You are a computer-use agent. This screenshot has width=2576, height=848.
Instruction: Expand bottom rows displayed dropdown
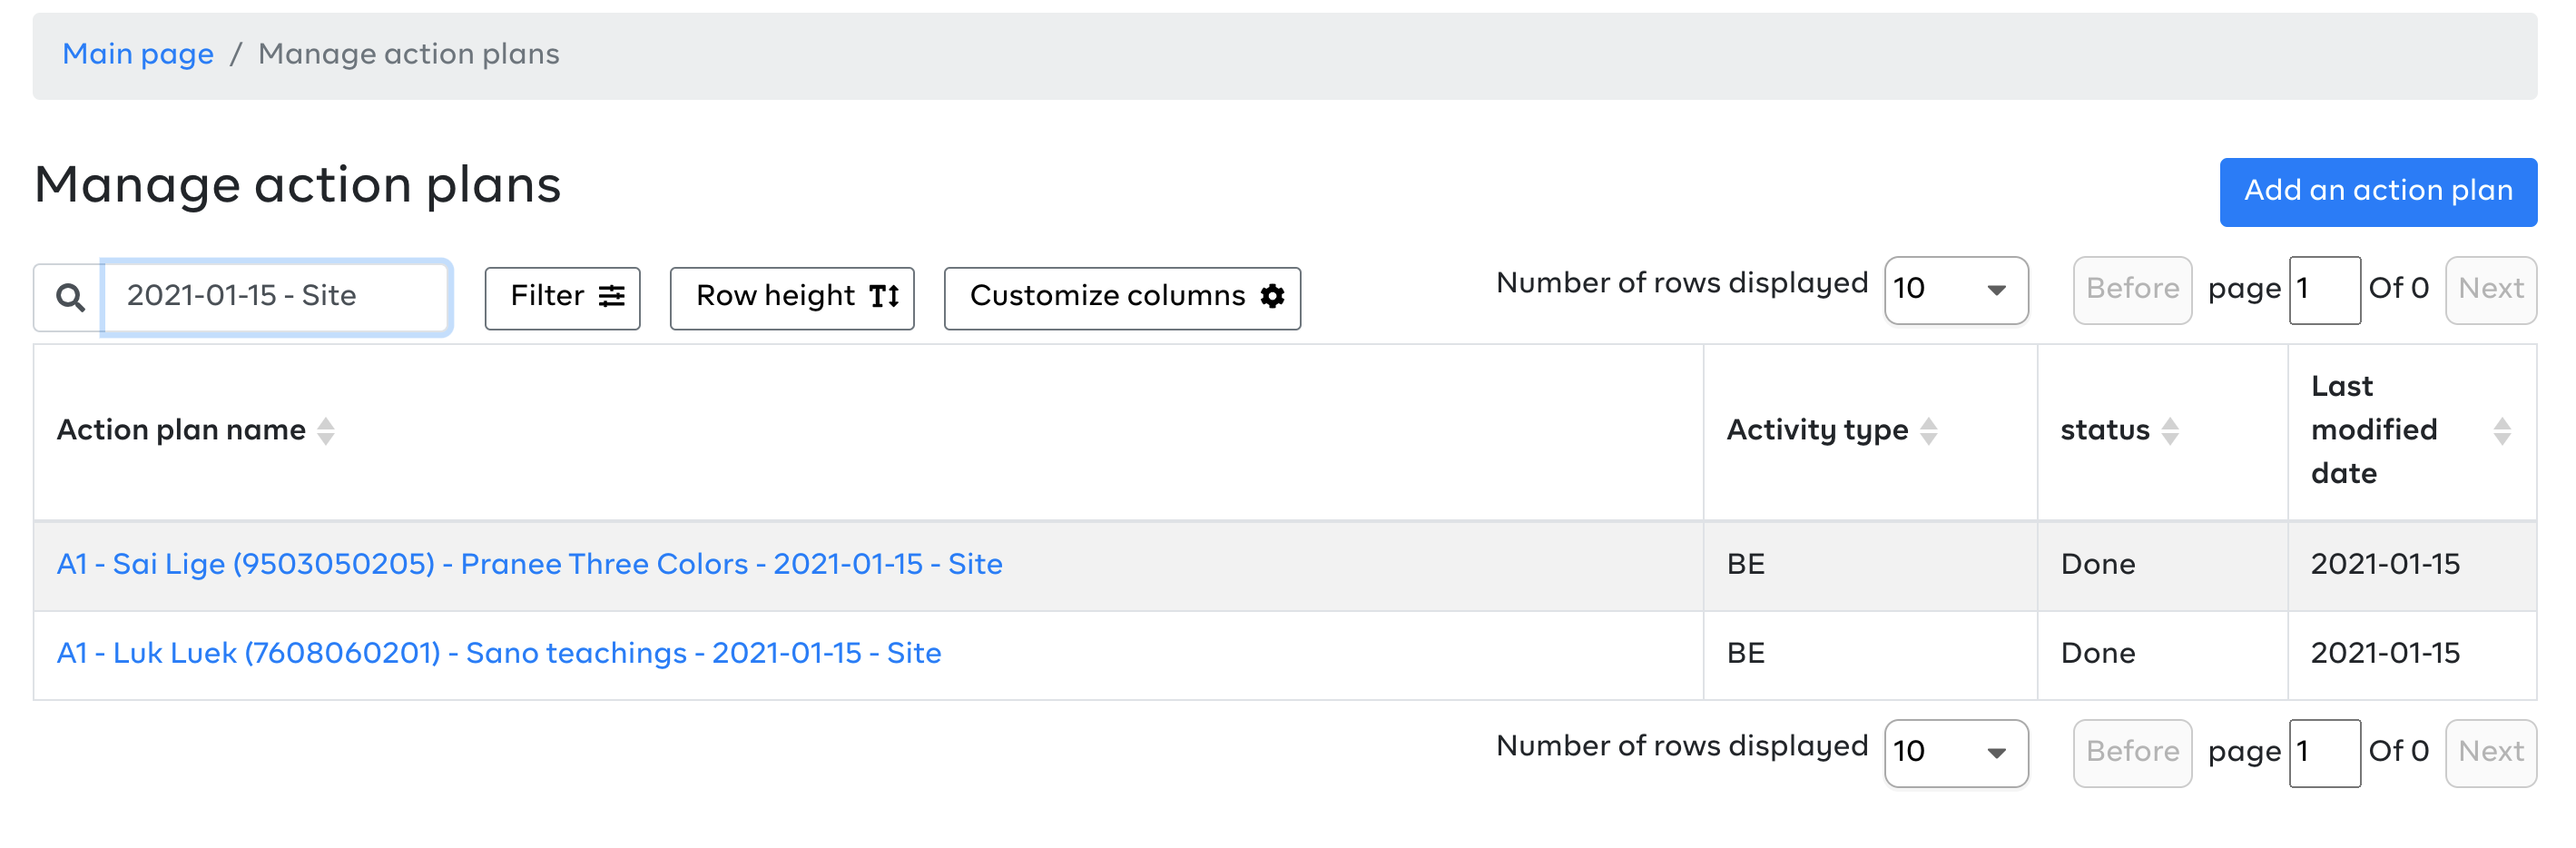click(1956, 753)
